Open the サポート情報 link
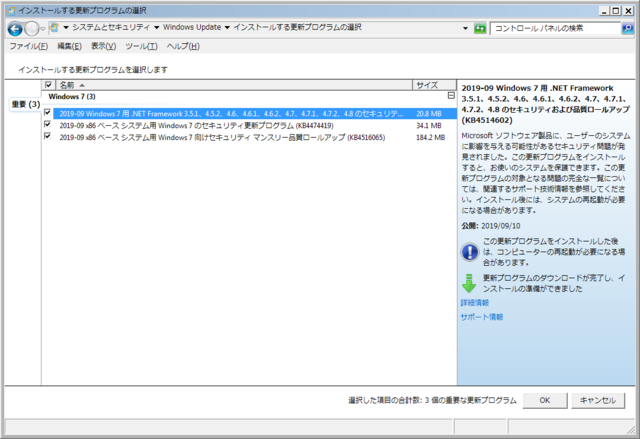The height and width of the screenshot is (439, 640). coord(482,317)
